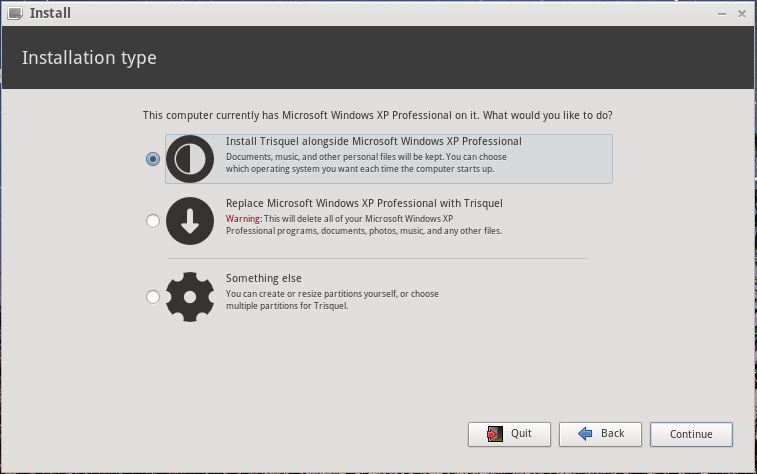
Task: Click the 'Something else' option title text
Action: point(263,279)
